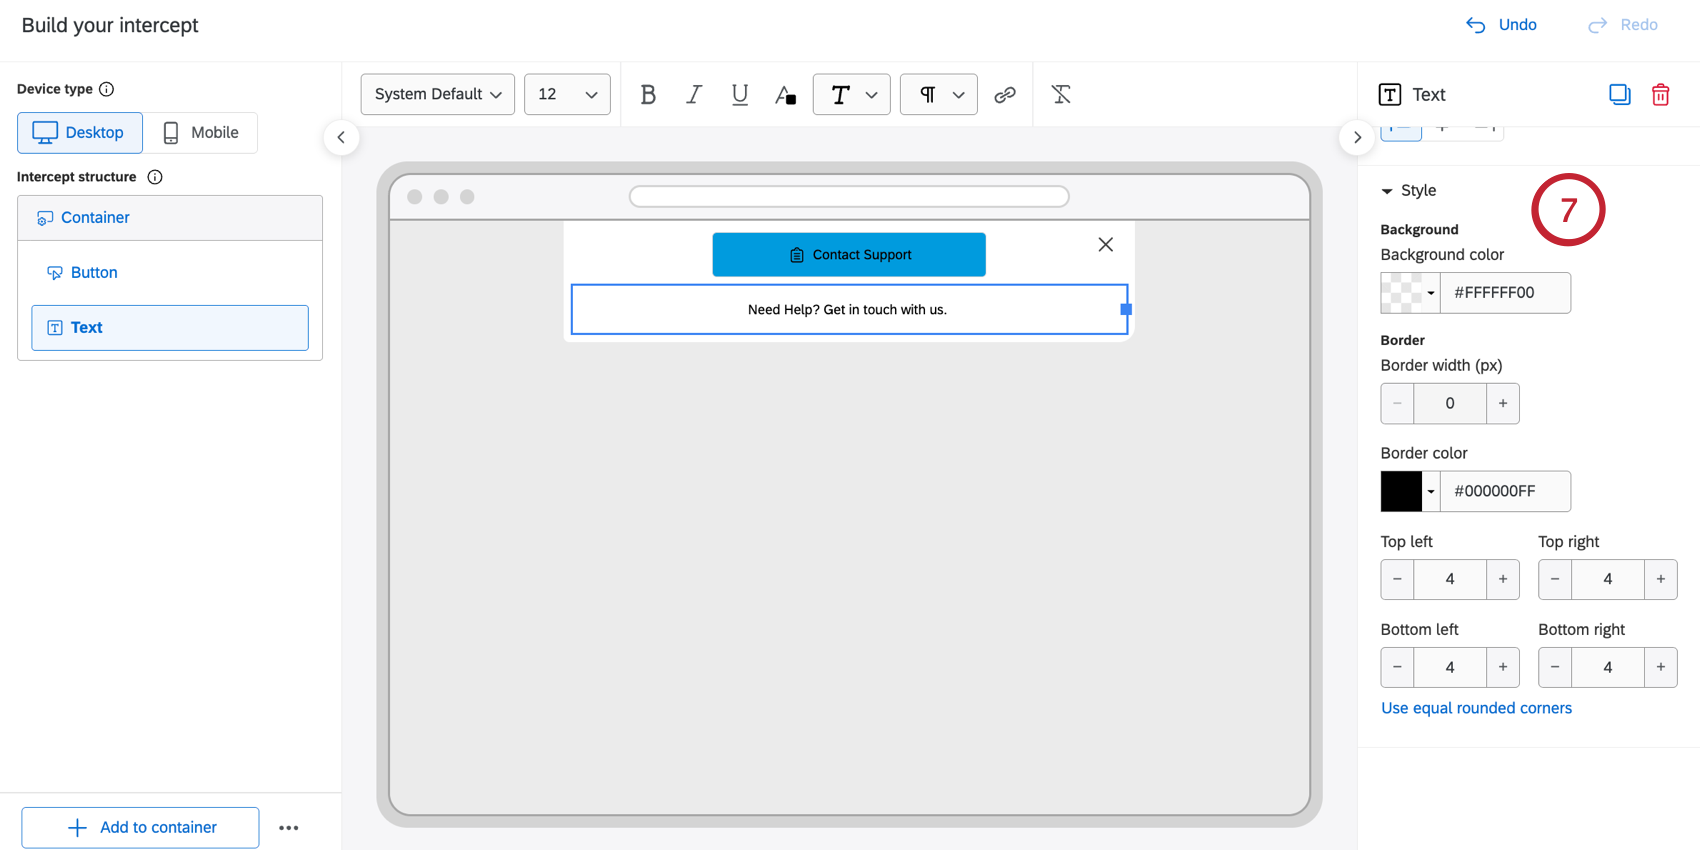Show Device type info tooltip icon
The height and width of the screenshot is (850, 1700).
click(107, 89)
